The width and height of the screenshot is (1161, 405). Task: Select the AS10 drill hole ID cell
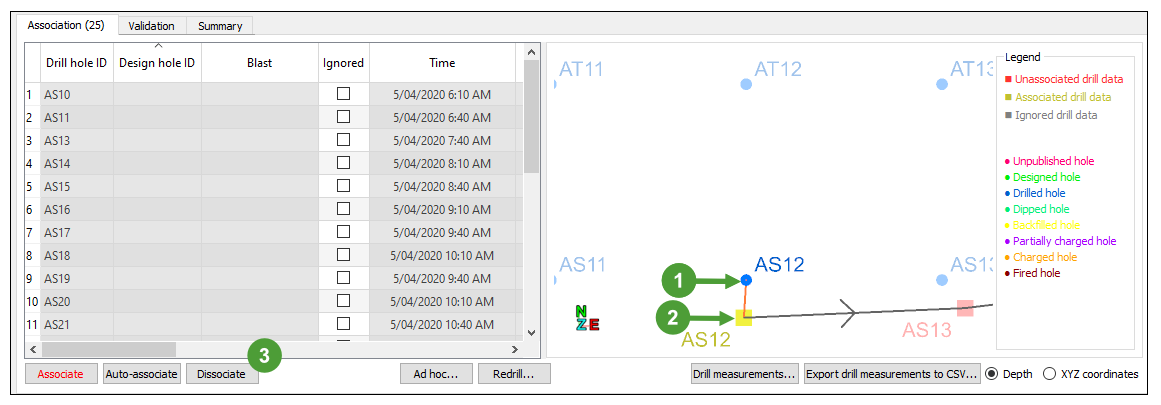[x=76, y=94]
